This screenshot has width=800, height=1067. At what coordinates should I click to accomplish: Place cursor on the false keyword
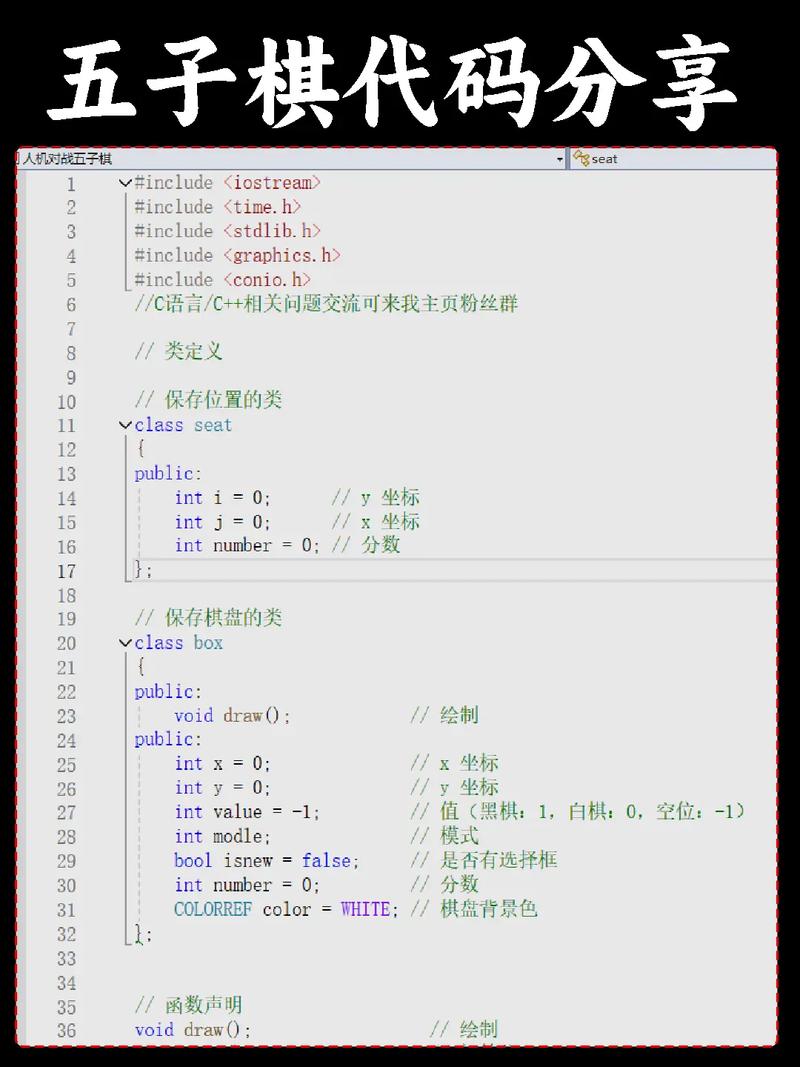(x=326, y=860)
